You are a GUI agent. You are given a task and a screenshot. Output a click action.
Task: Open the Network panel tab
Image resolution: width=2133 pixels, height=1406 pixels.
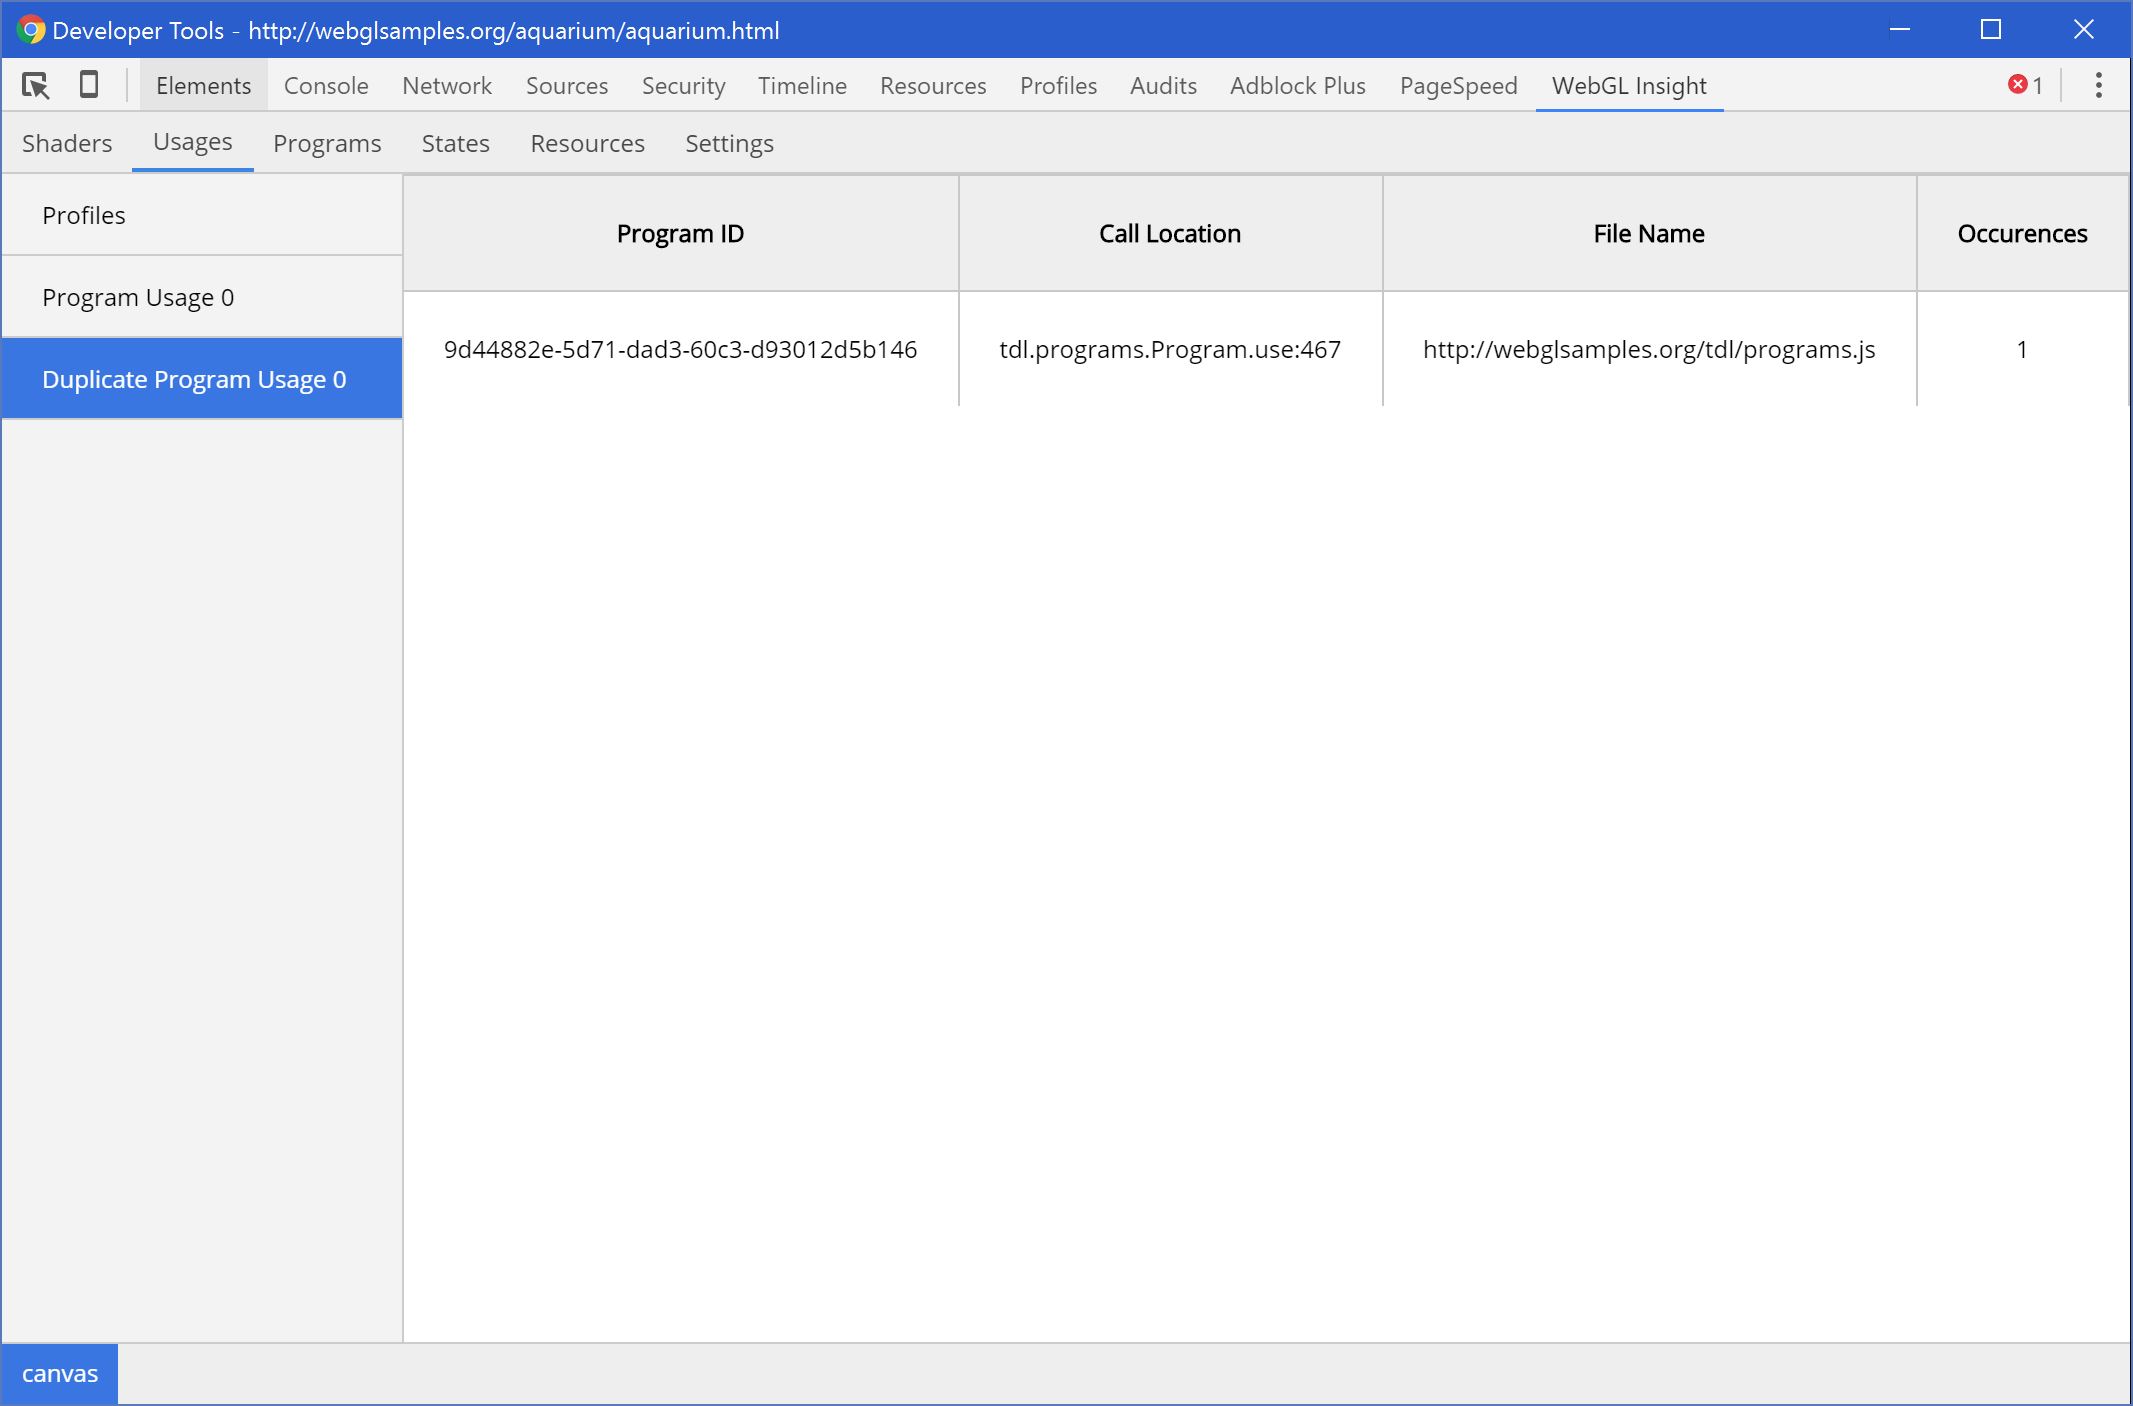pyautogui.click(x=447, y=86)
